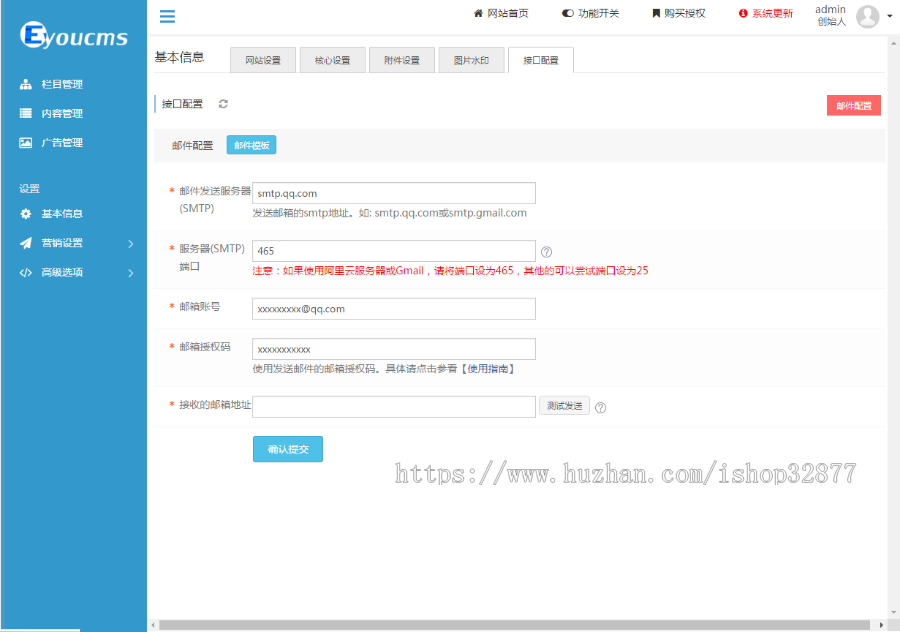Refresh the 接口配置 panel
Screen dimensions: 900x632
click(x=223, y=104)
